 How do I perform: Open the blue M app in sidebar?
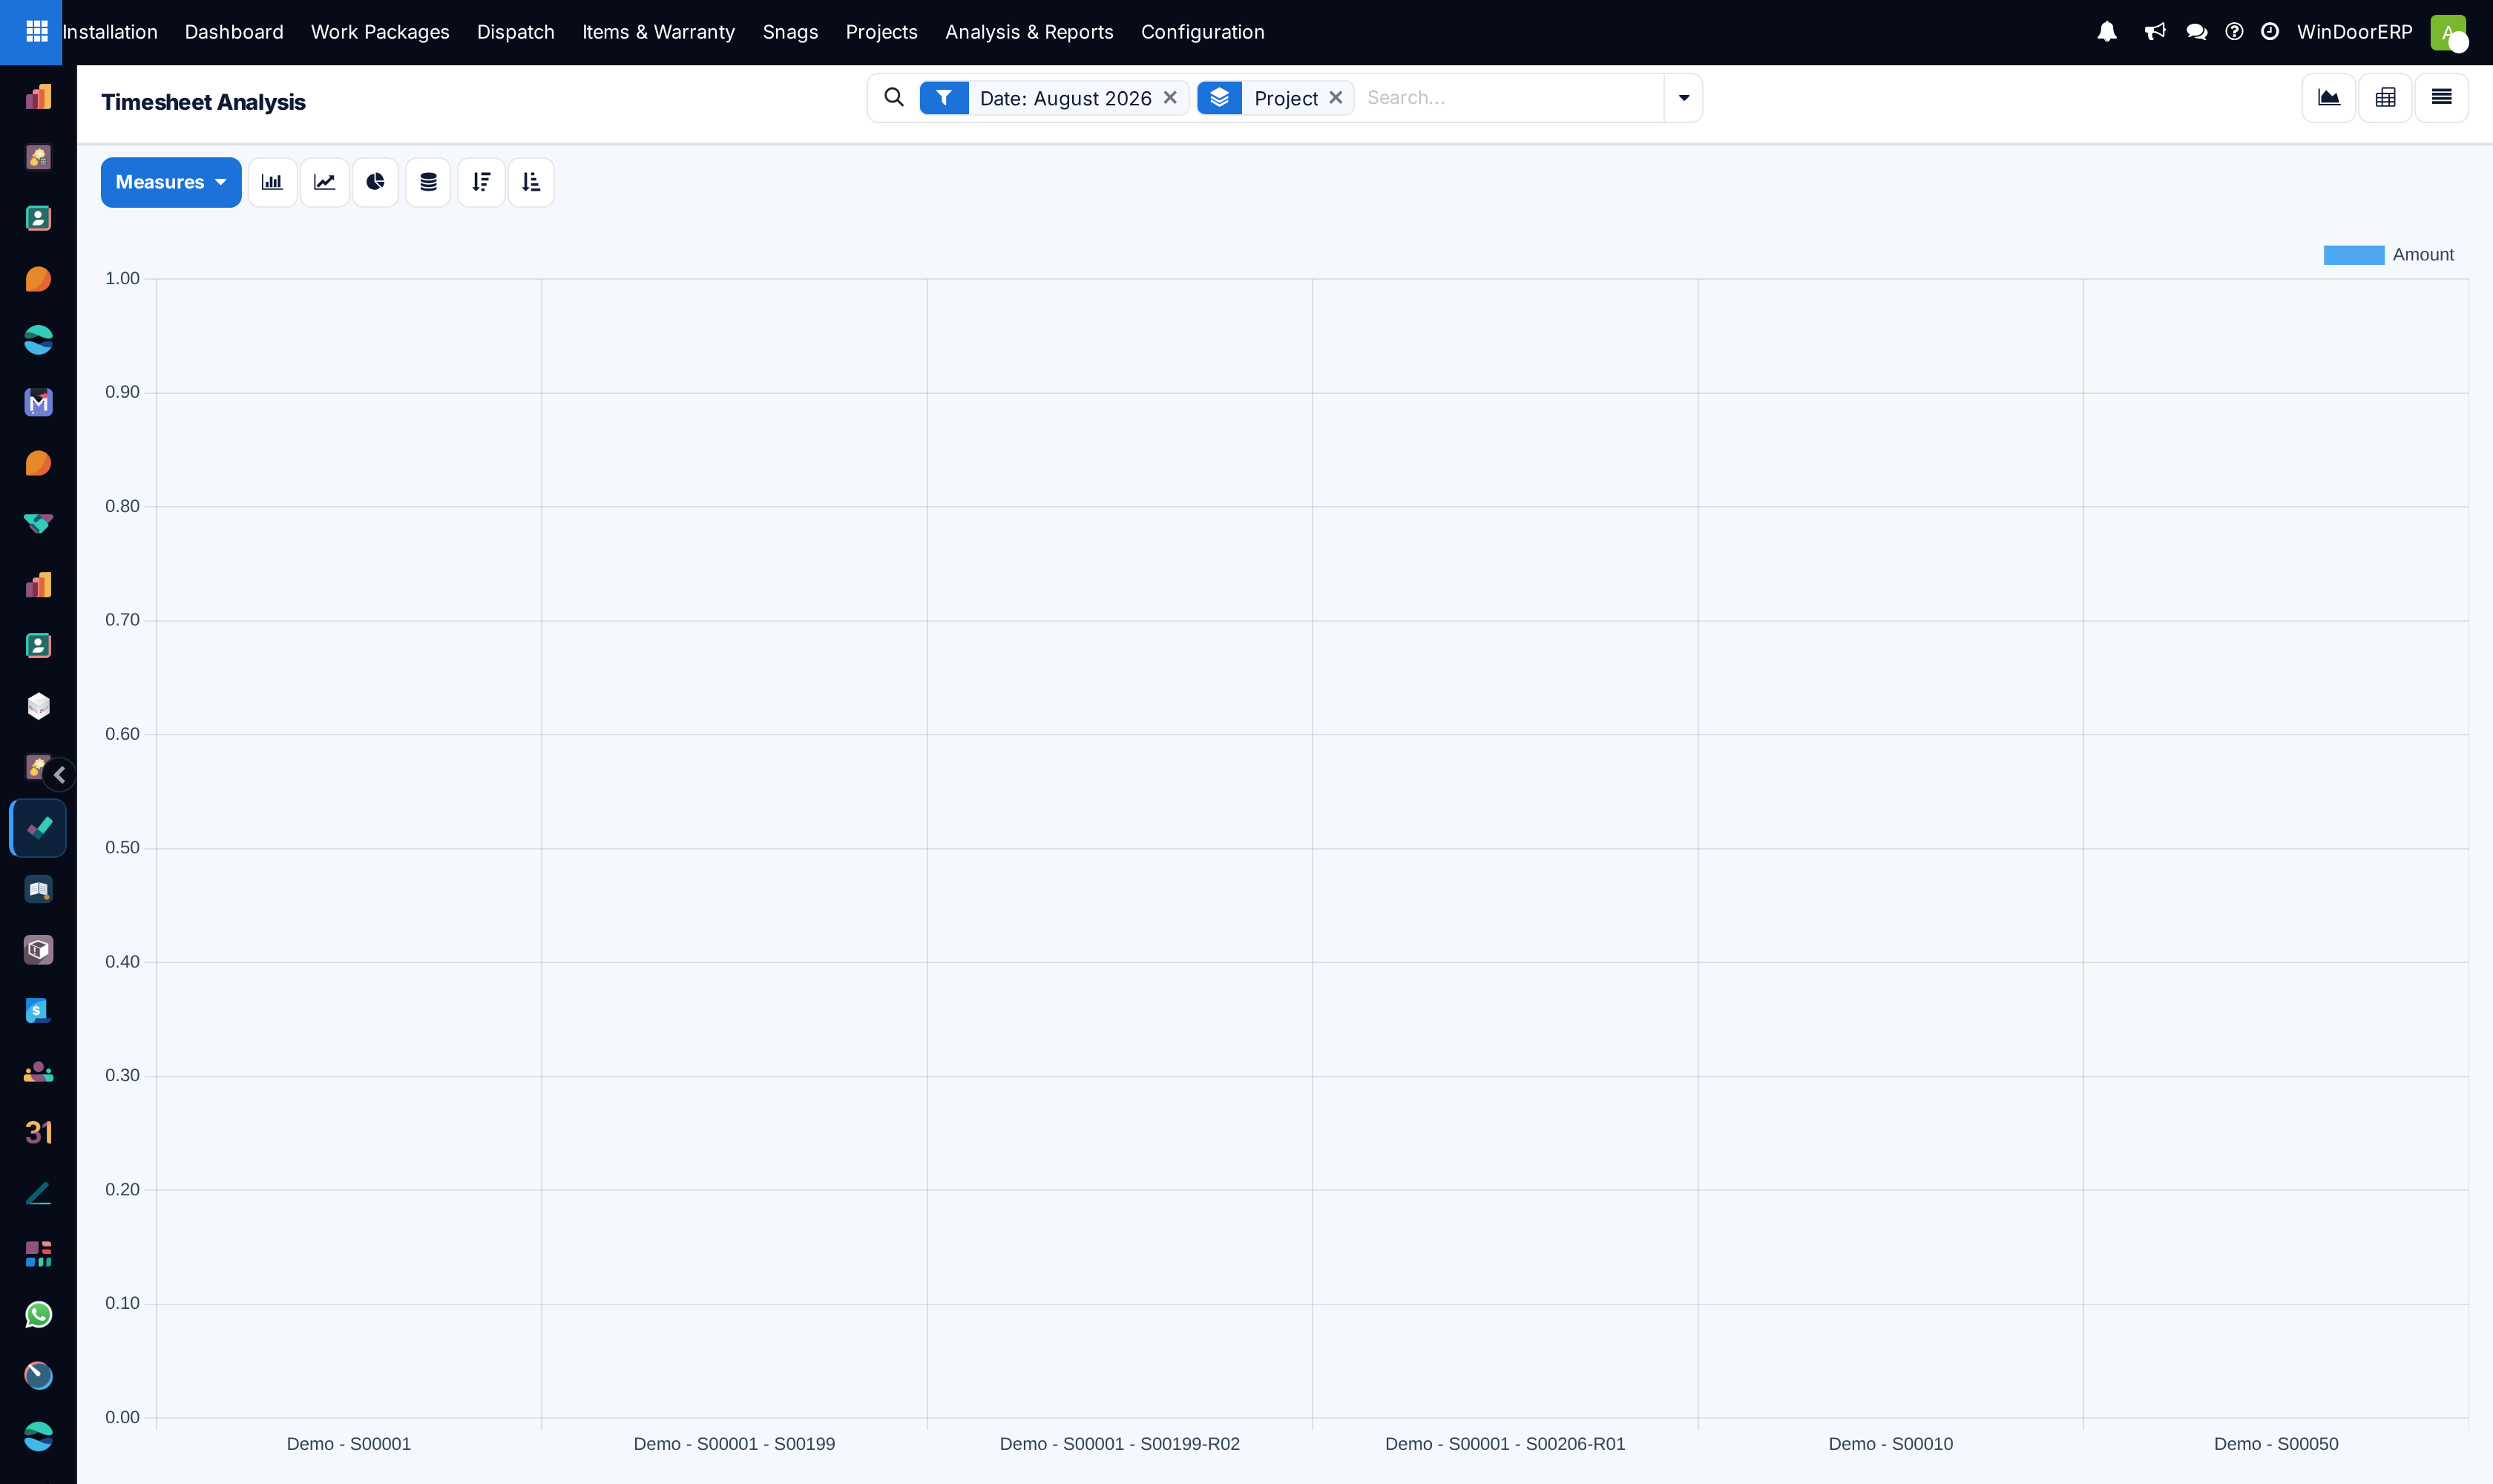tap(38, 402)
